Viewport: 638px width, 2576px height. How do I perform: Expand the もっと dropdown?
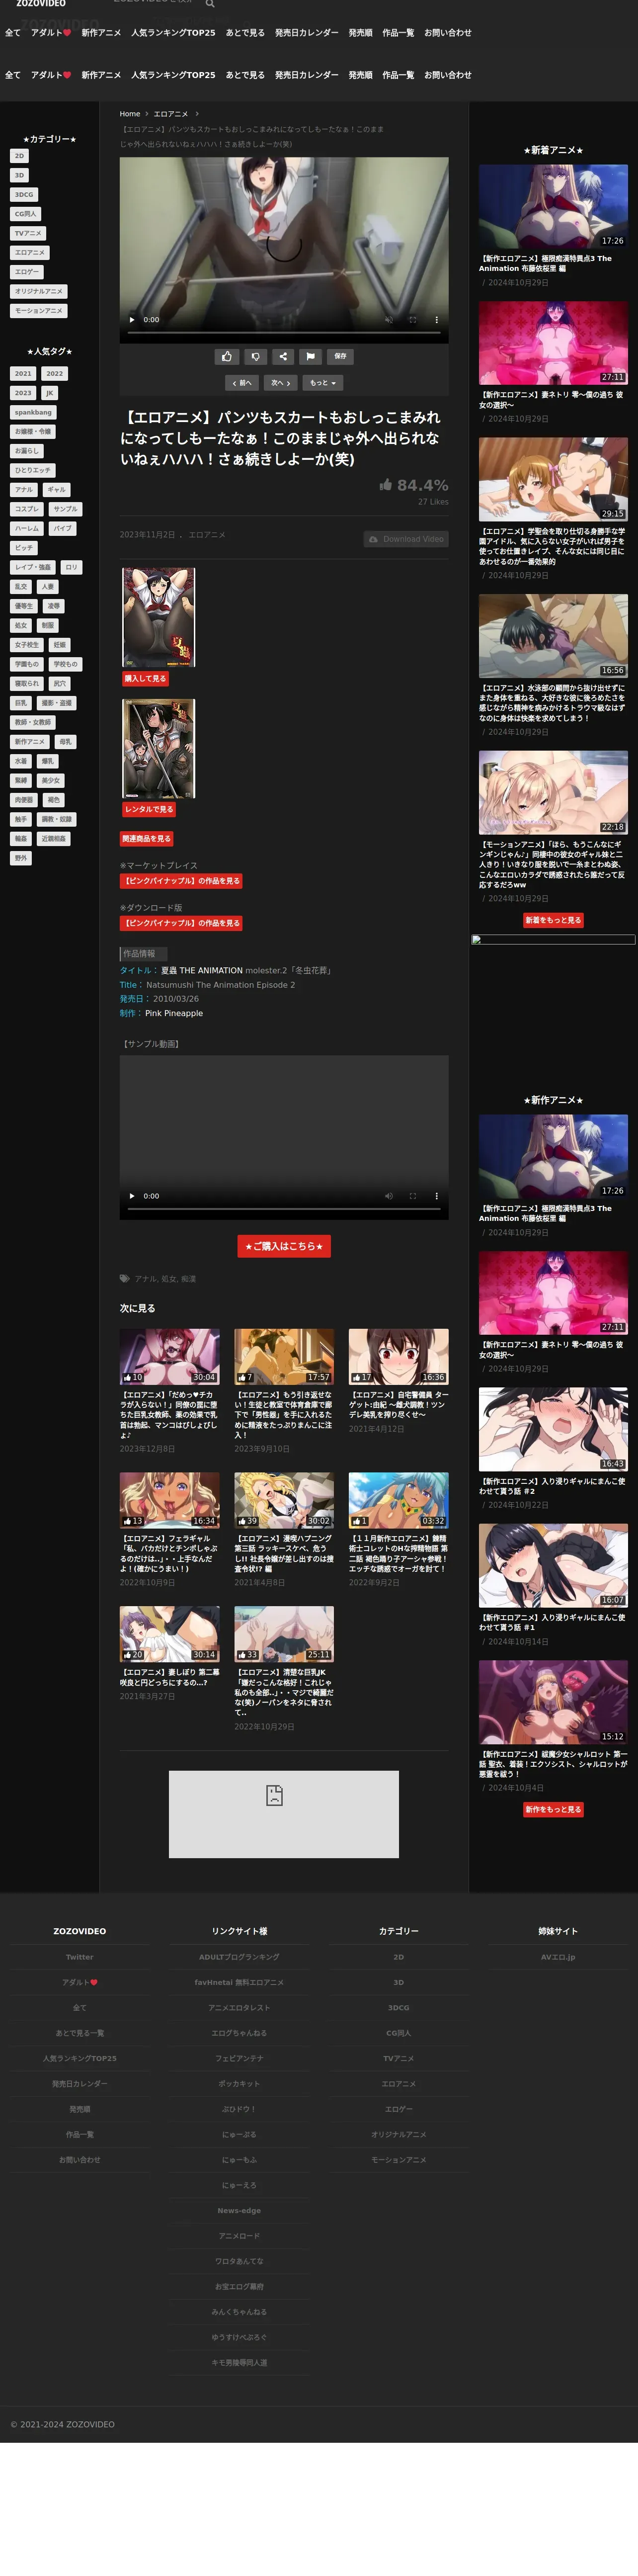322,383
